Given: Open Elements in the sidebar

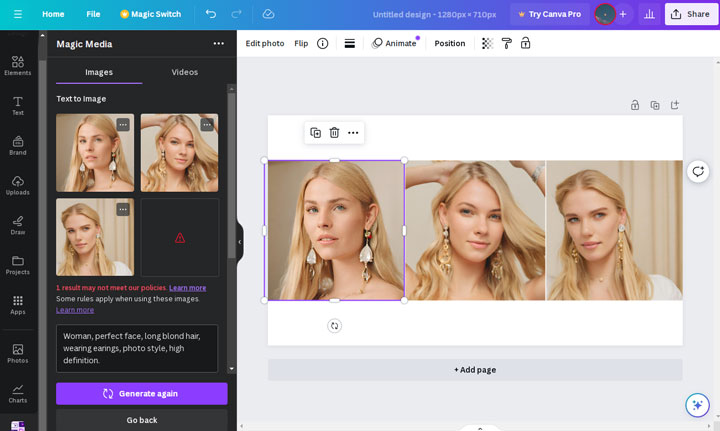Looking at the screenshot, I should click(18, 66).
